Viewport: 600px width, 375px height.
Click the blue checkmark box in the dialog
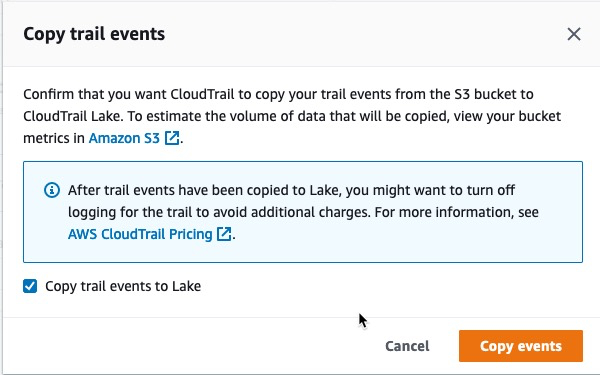pos(30,286)
